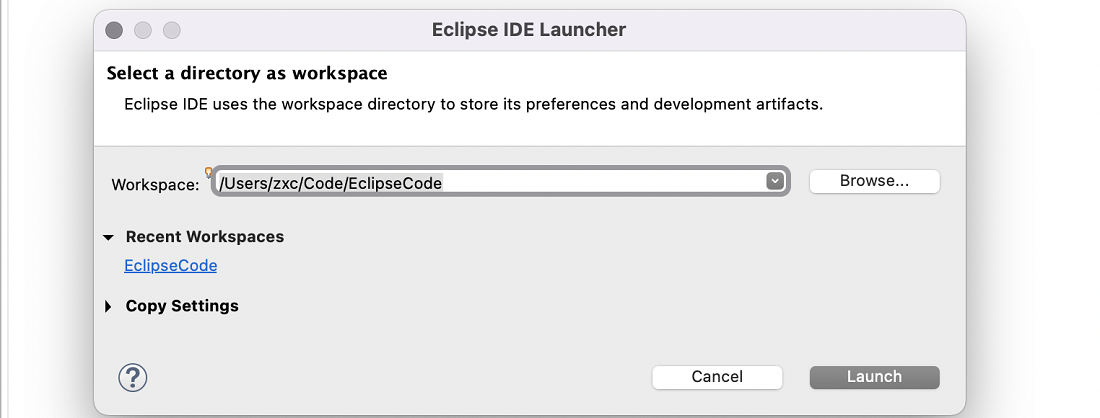Launch Eclipse with the selected workspace

[x=874, y=377]
